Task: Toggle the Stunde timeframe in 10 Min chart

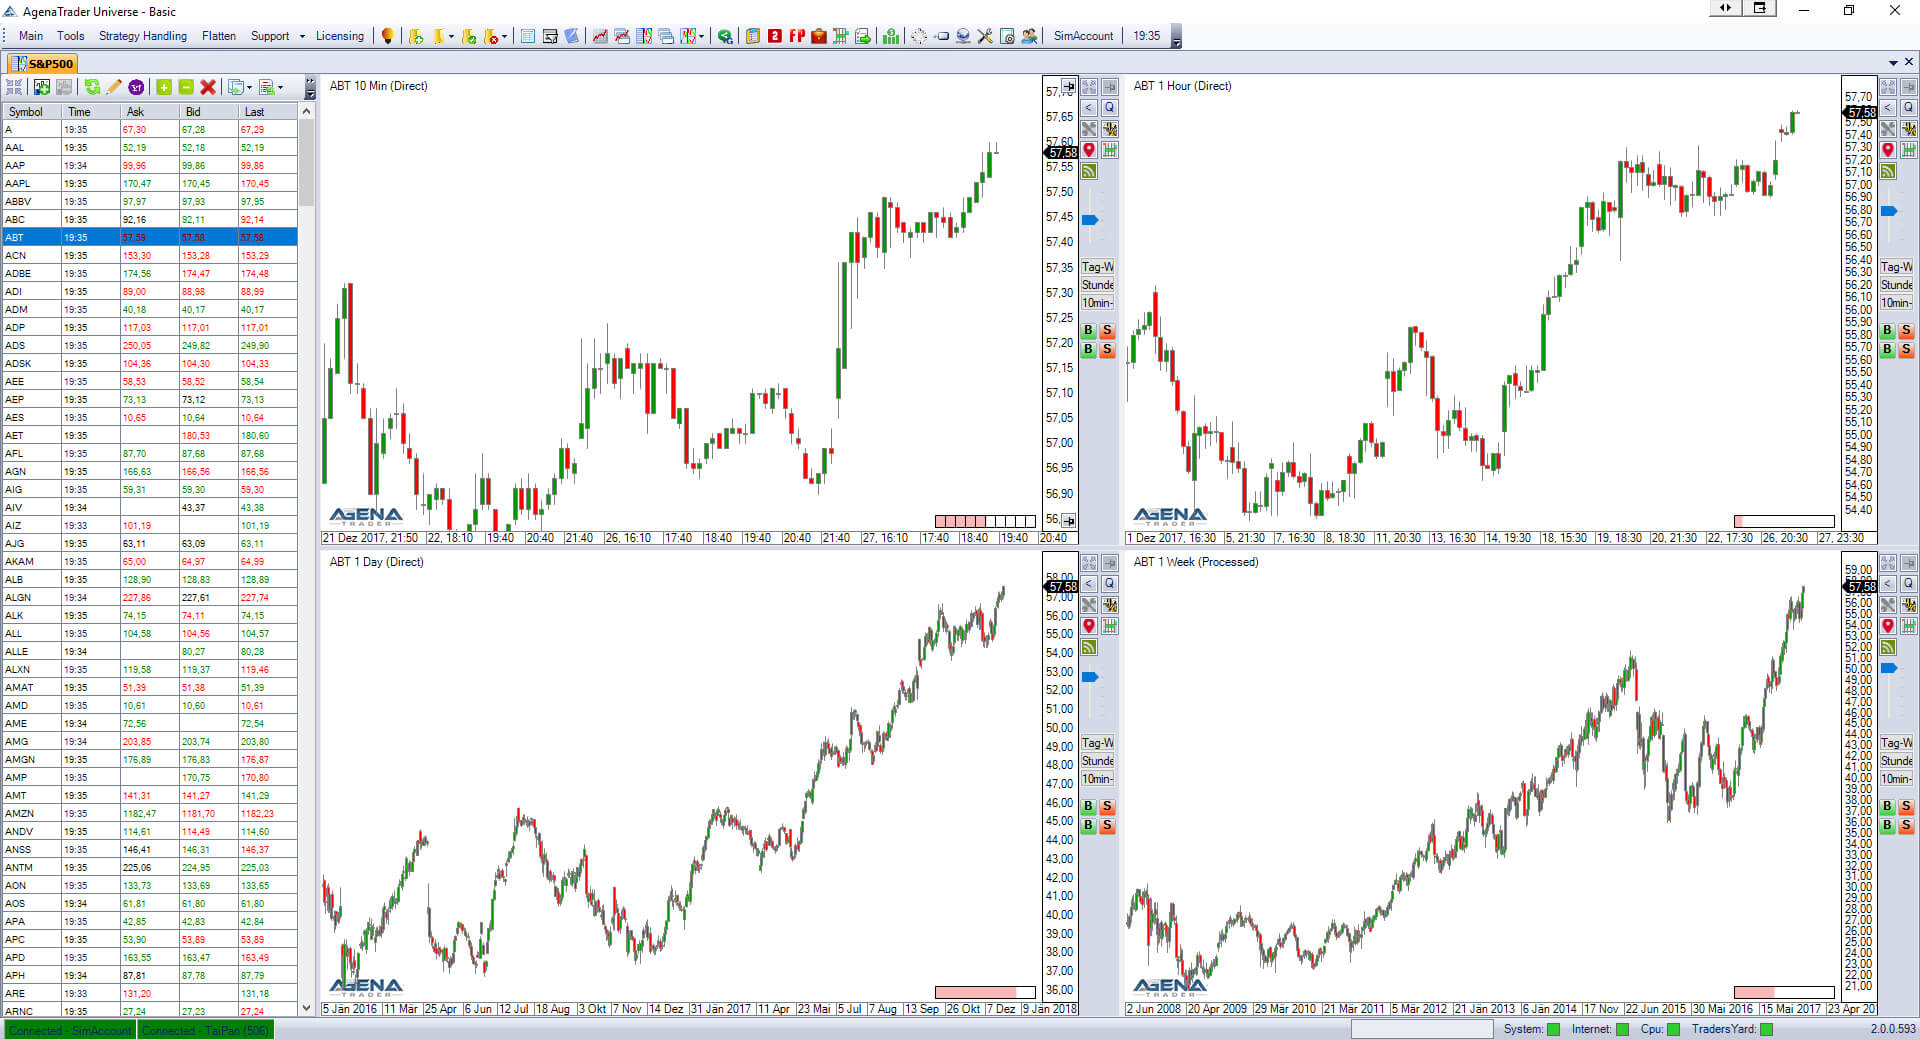Action: (x=1097, y=285)
